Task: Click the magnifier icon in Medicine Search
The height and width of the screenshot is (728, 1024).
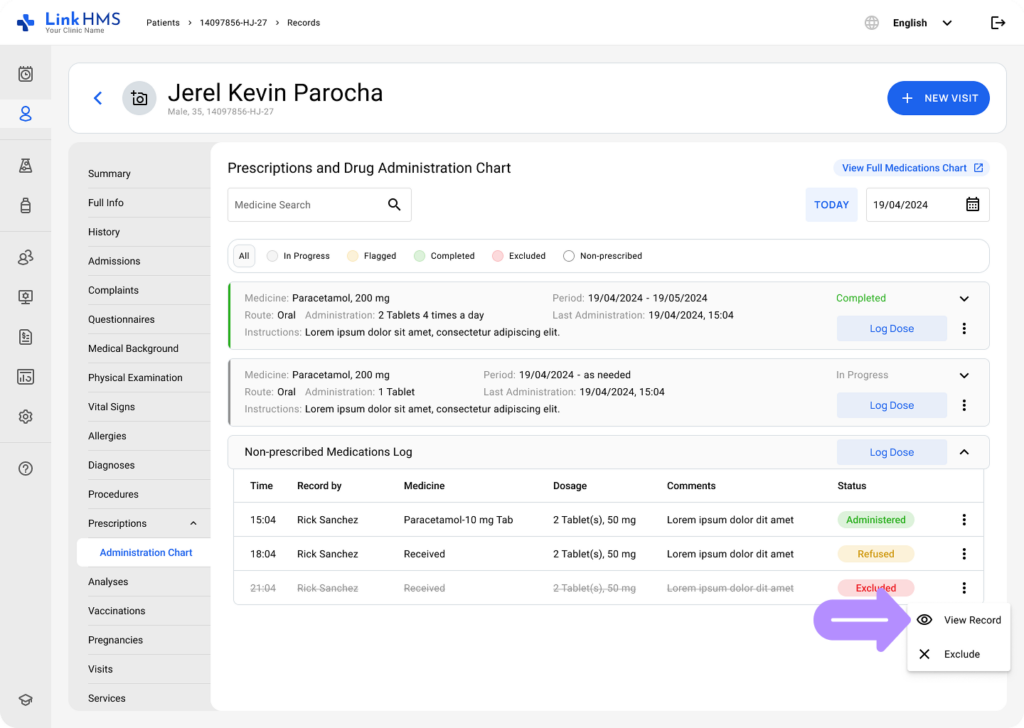Action: (x=394, y=205)
